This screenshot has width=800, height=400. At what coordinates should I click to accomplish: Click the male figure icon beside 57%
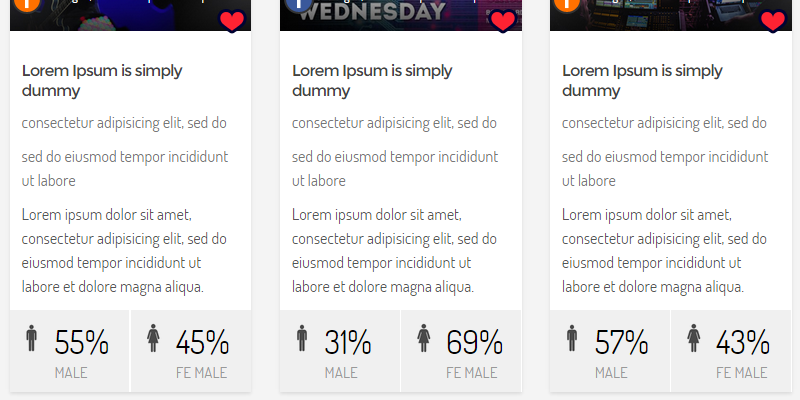coord(572,338)
